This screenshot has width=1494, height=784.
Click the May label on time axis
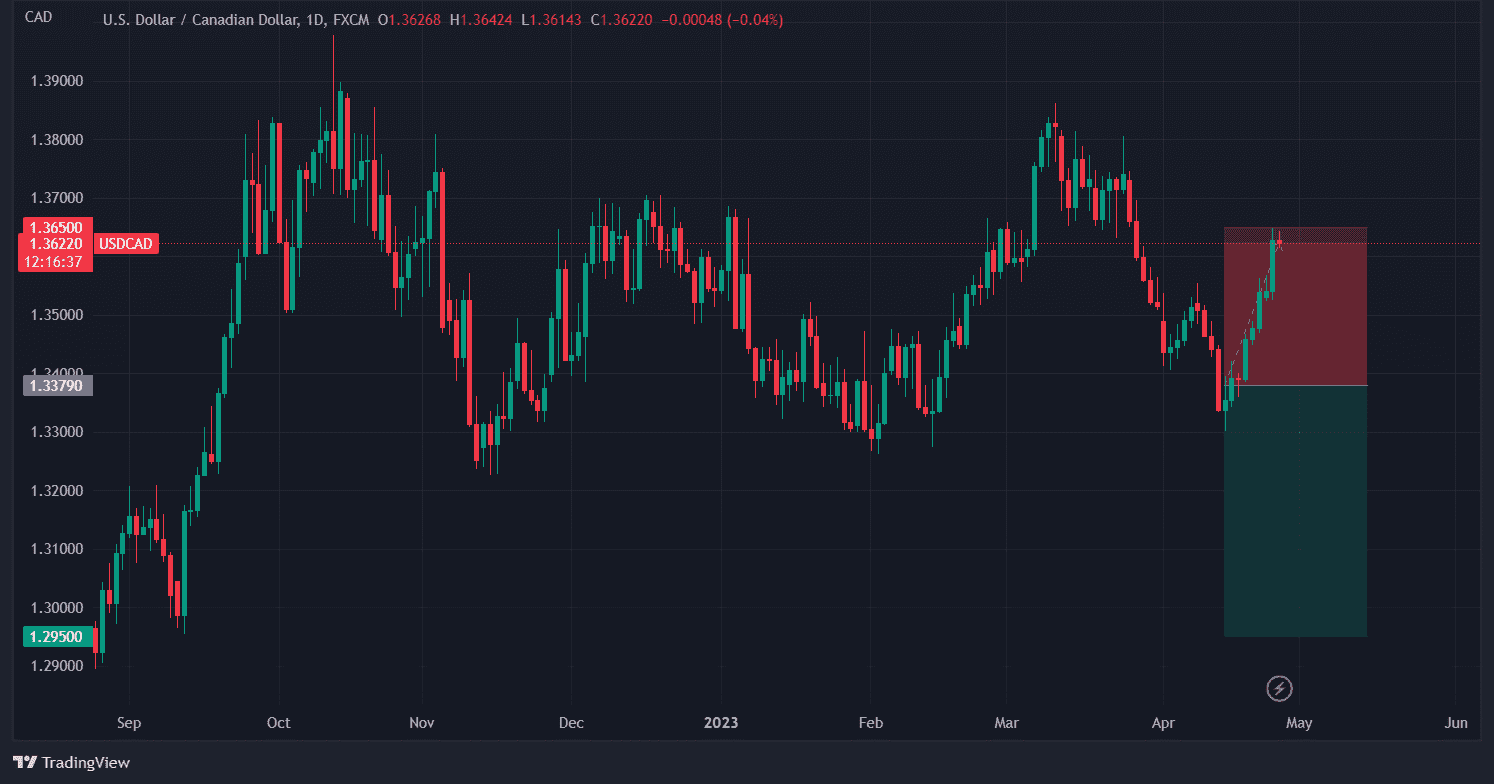(1299, 723)
